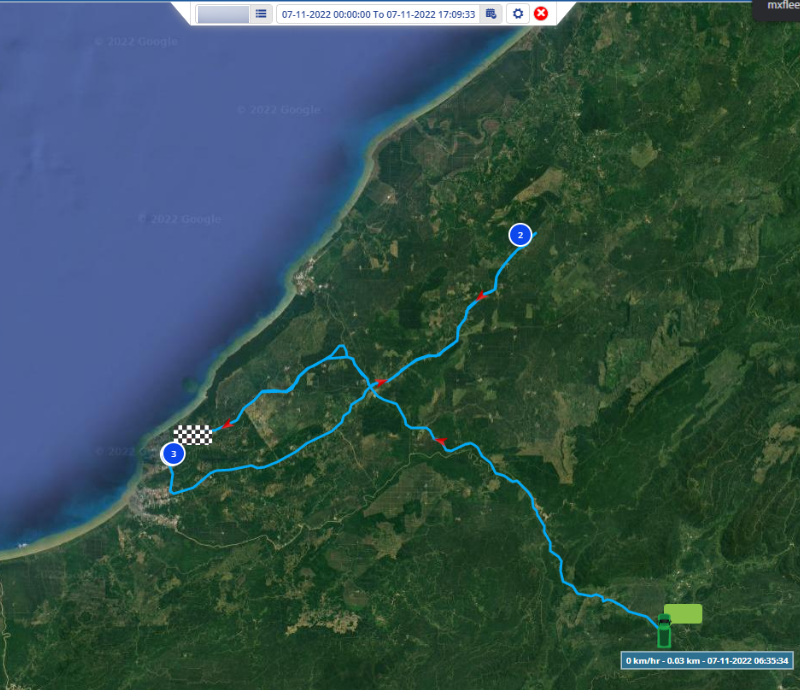
Task: Click the date range input field
Action: pyautogui.click(x=378, y=14)
